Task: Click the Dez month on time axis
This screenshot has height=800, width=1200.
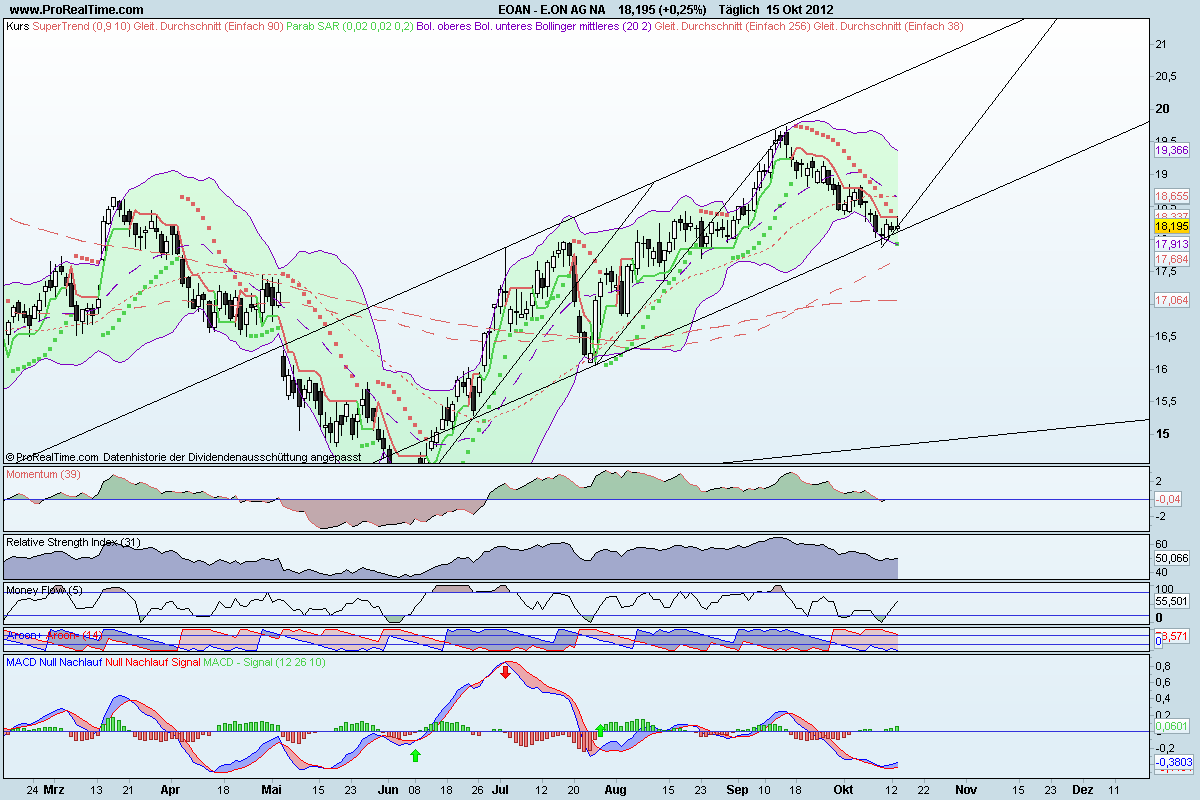Action: coord(1082,789)
